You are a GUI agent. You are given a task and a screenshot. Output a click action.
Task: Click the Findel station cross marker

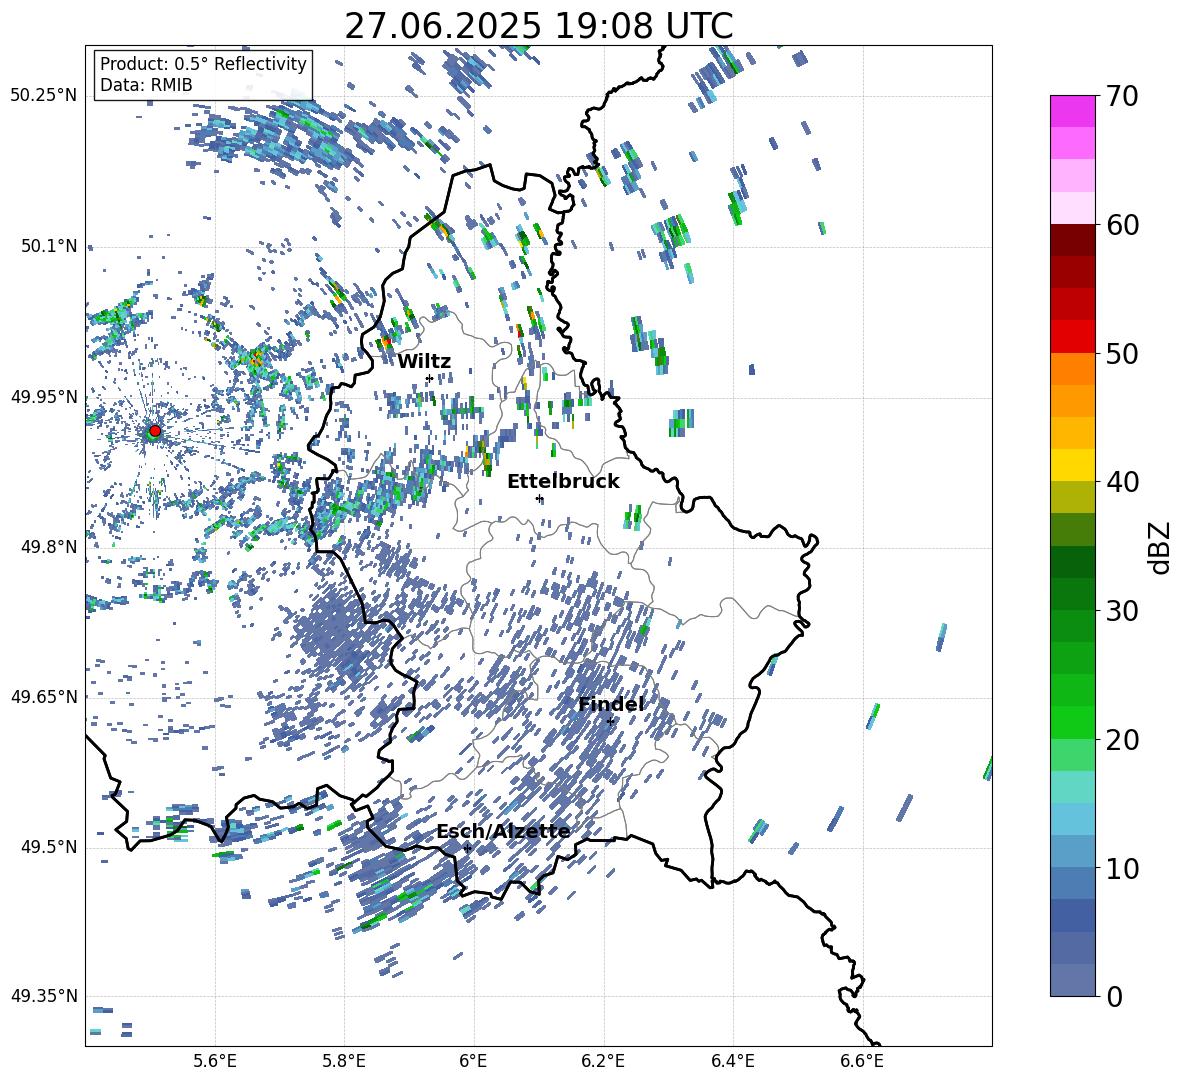point(610,721)
